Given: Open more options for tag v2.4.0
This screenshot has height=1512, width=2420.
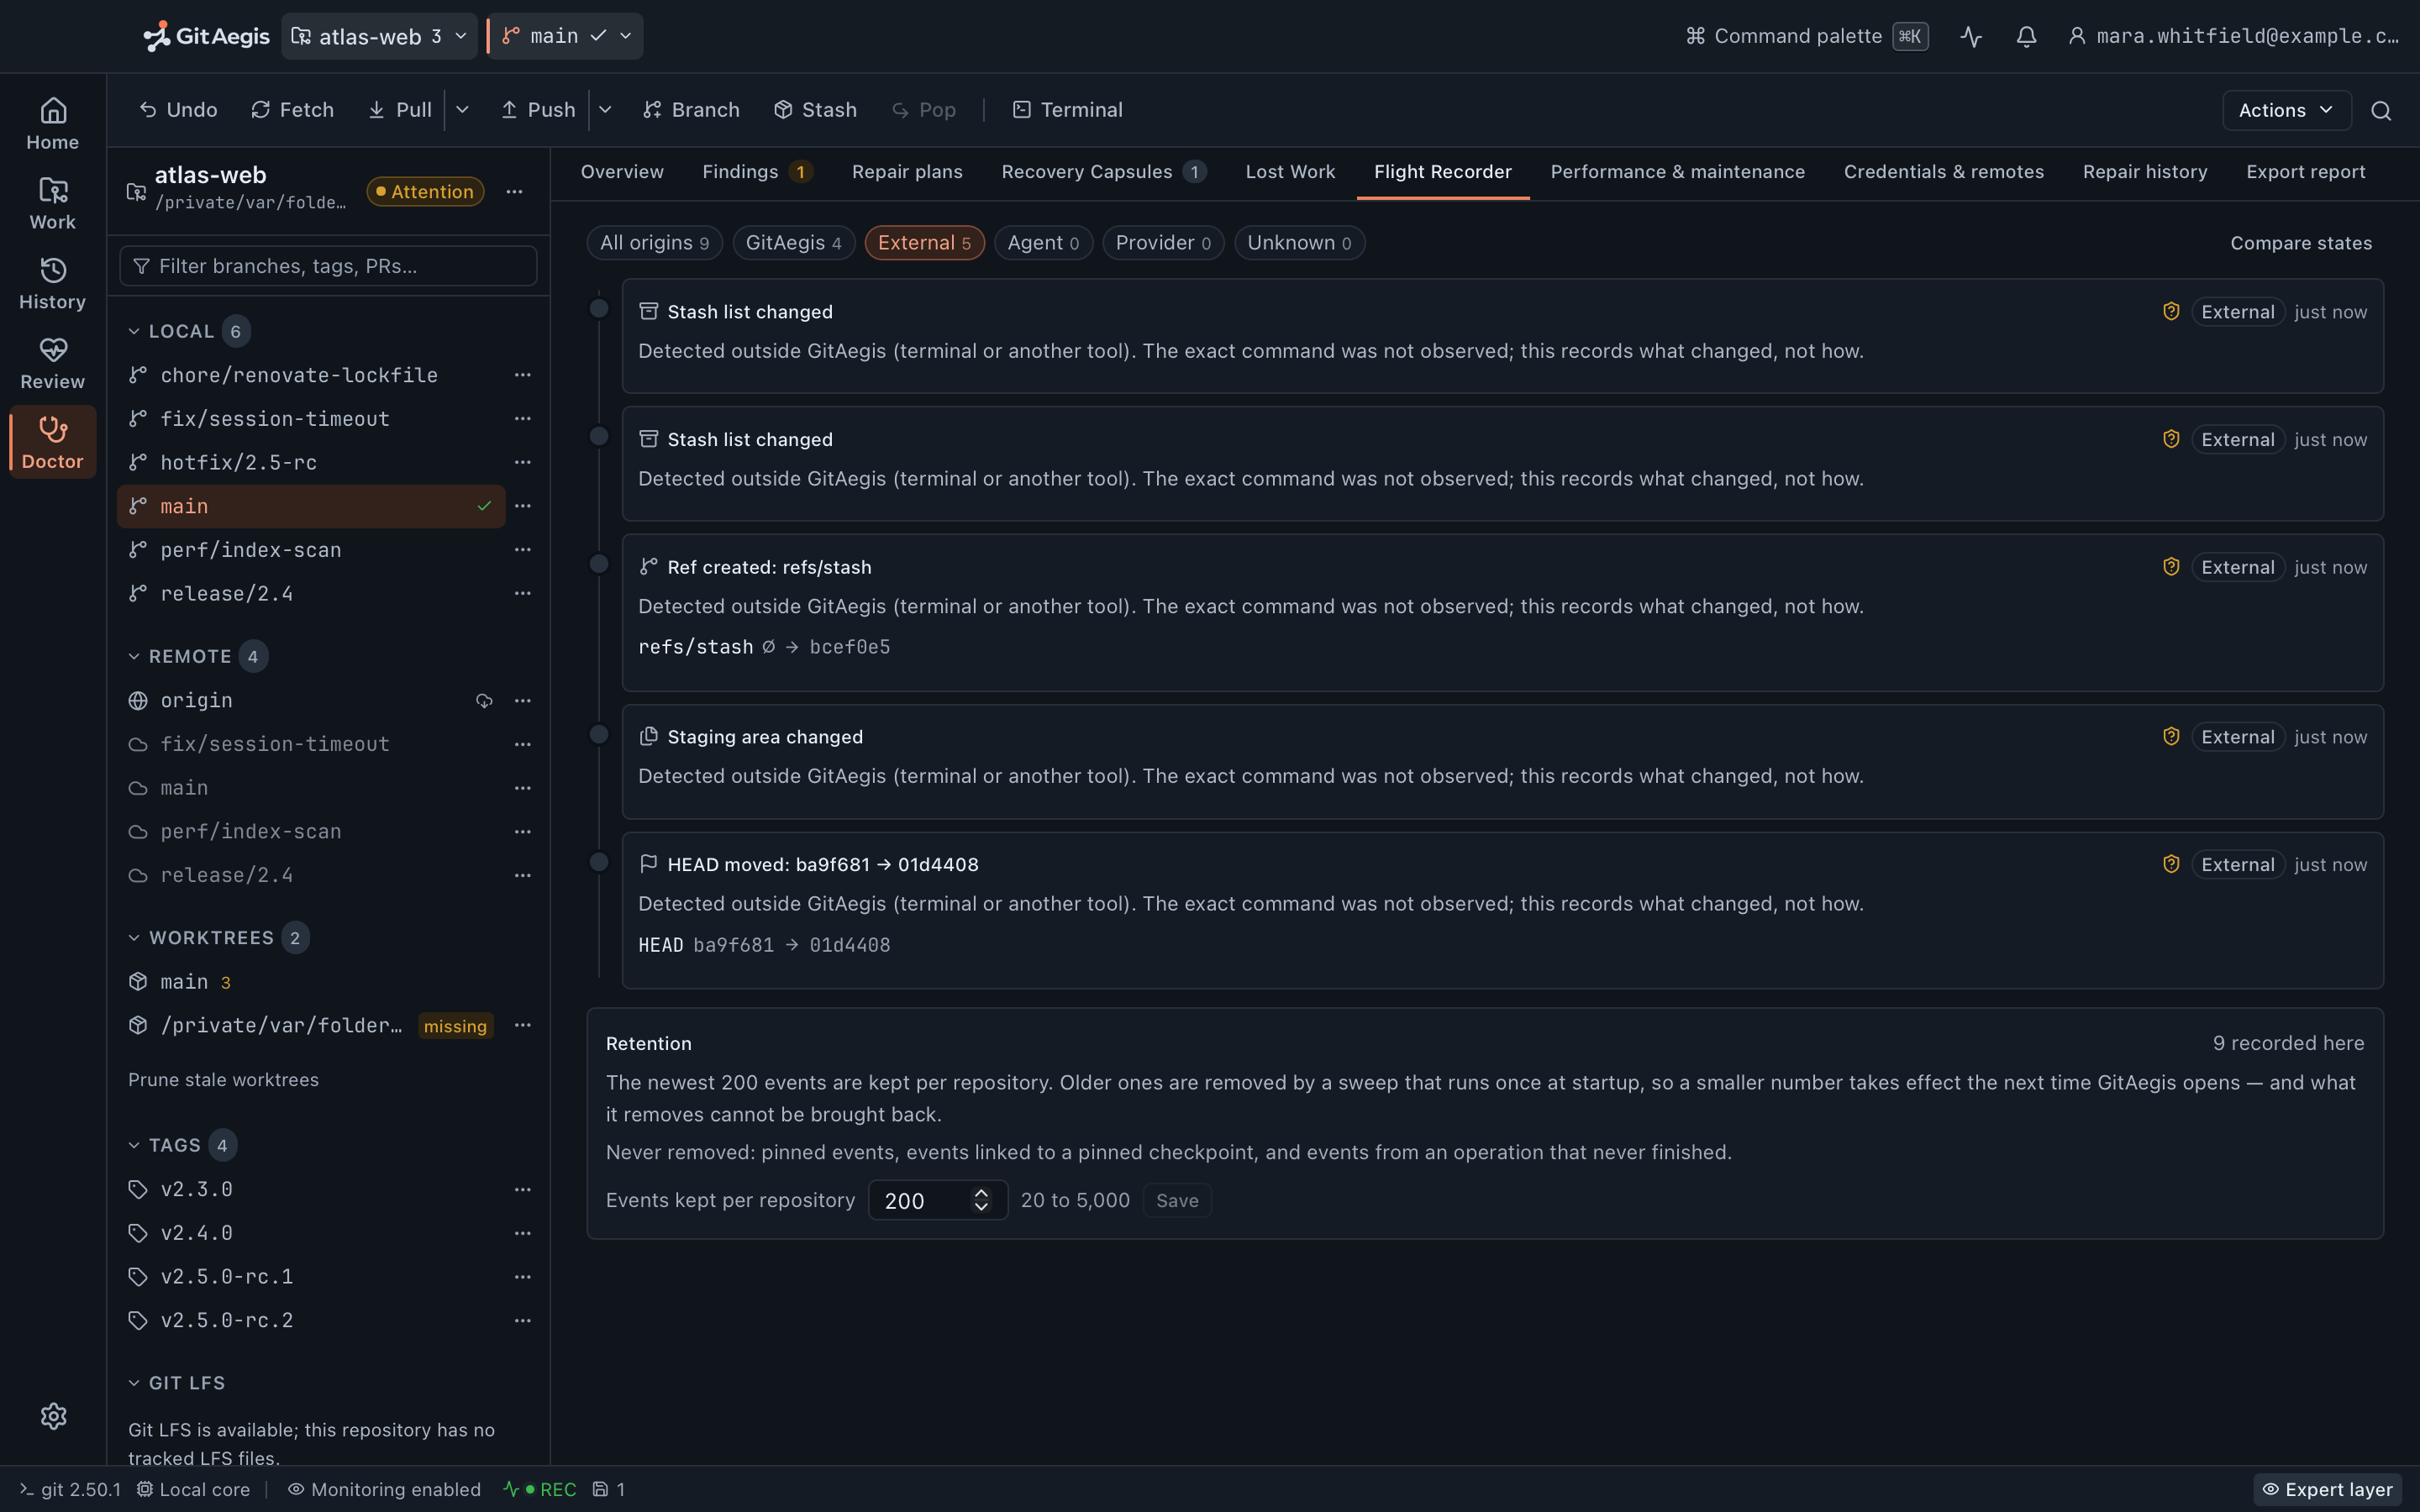Looking at the screenshot, I should point(522,1233).
